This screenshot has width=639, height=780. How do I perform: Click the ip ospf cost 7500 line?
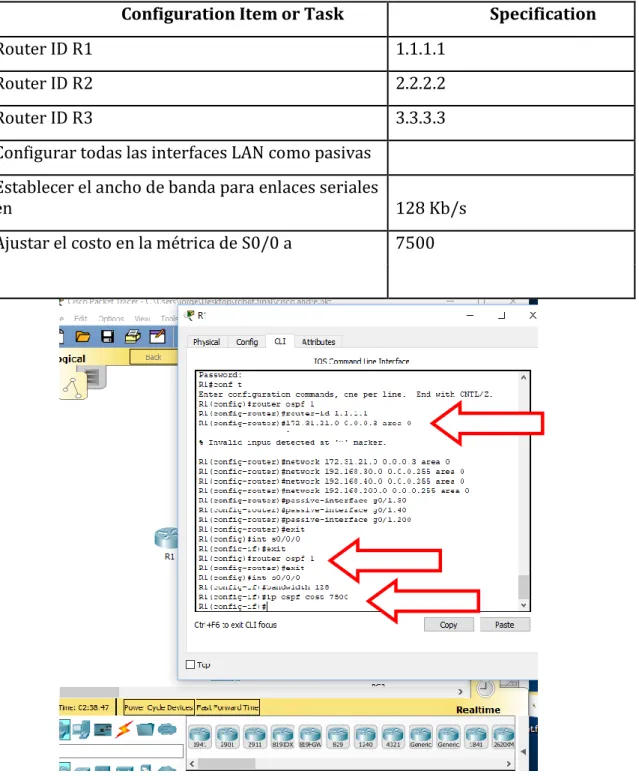click(274, 597)
